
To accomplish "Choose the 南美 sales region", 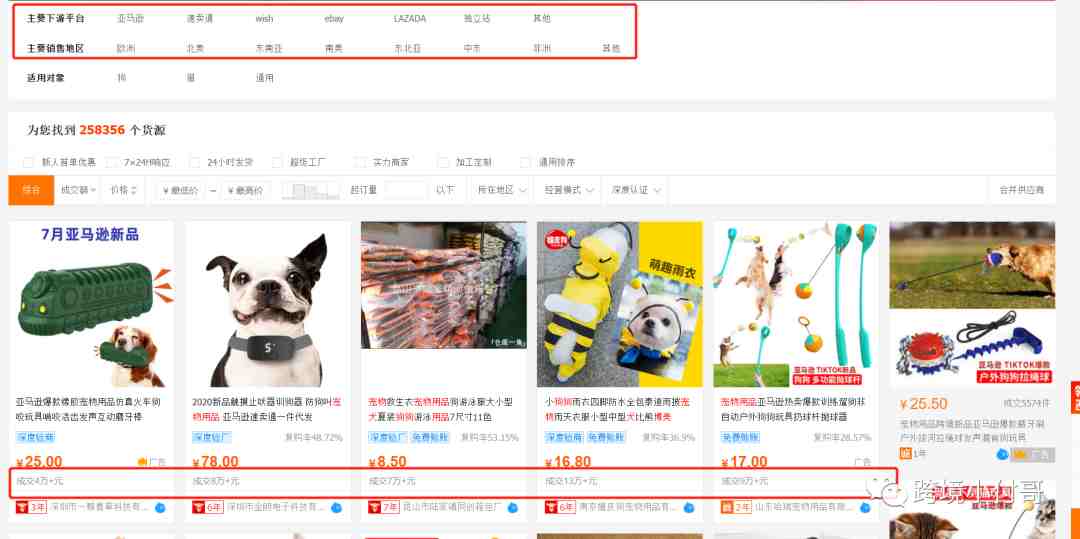I will coord(333,48).
